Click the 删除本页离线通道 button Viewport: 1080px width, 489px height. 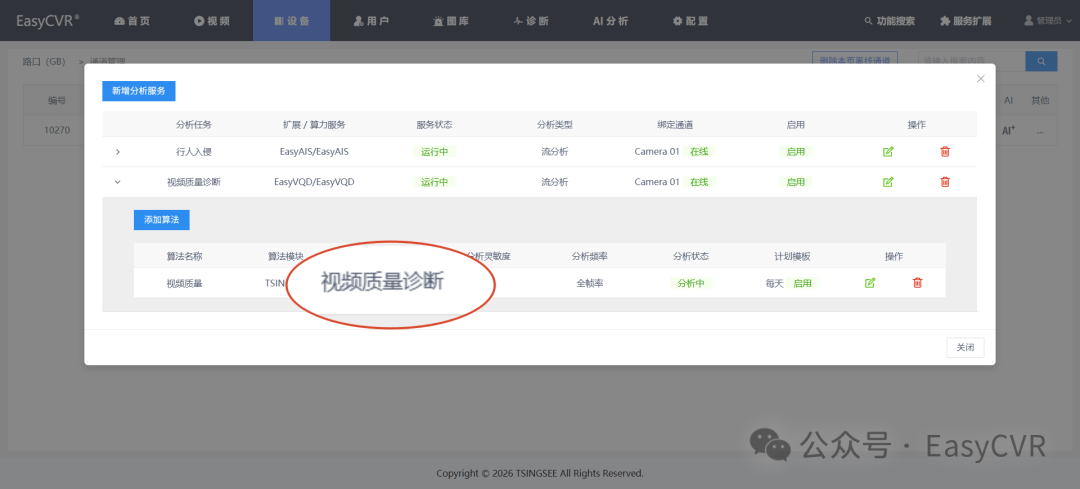coord(855,61)
